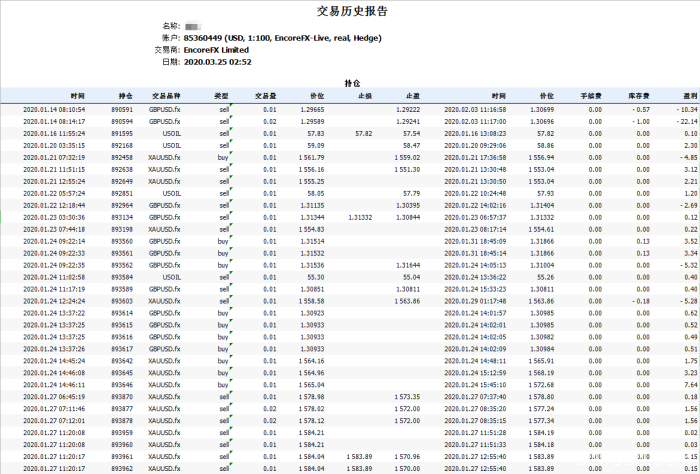
Task: Select the report date 2020.03.25 02:52
Action: click(x=217, y=62)
